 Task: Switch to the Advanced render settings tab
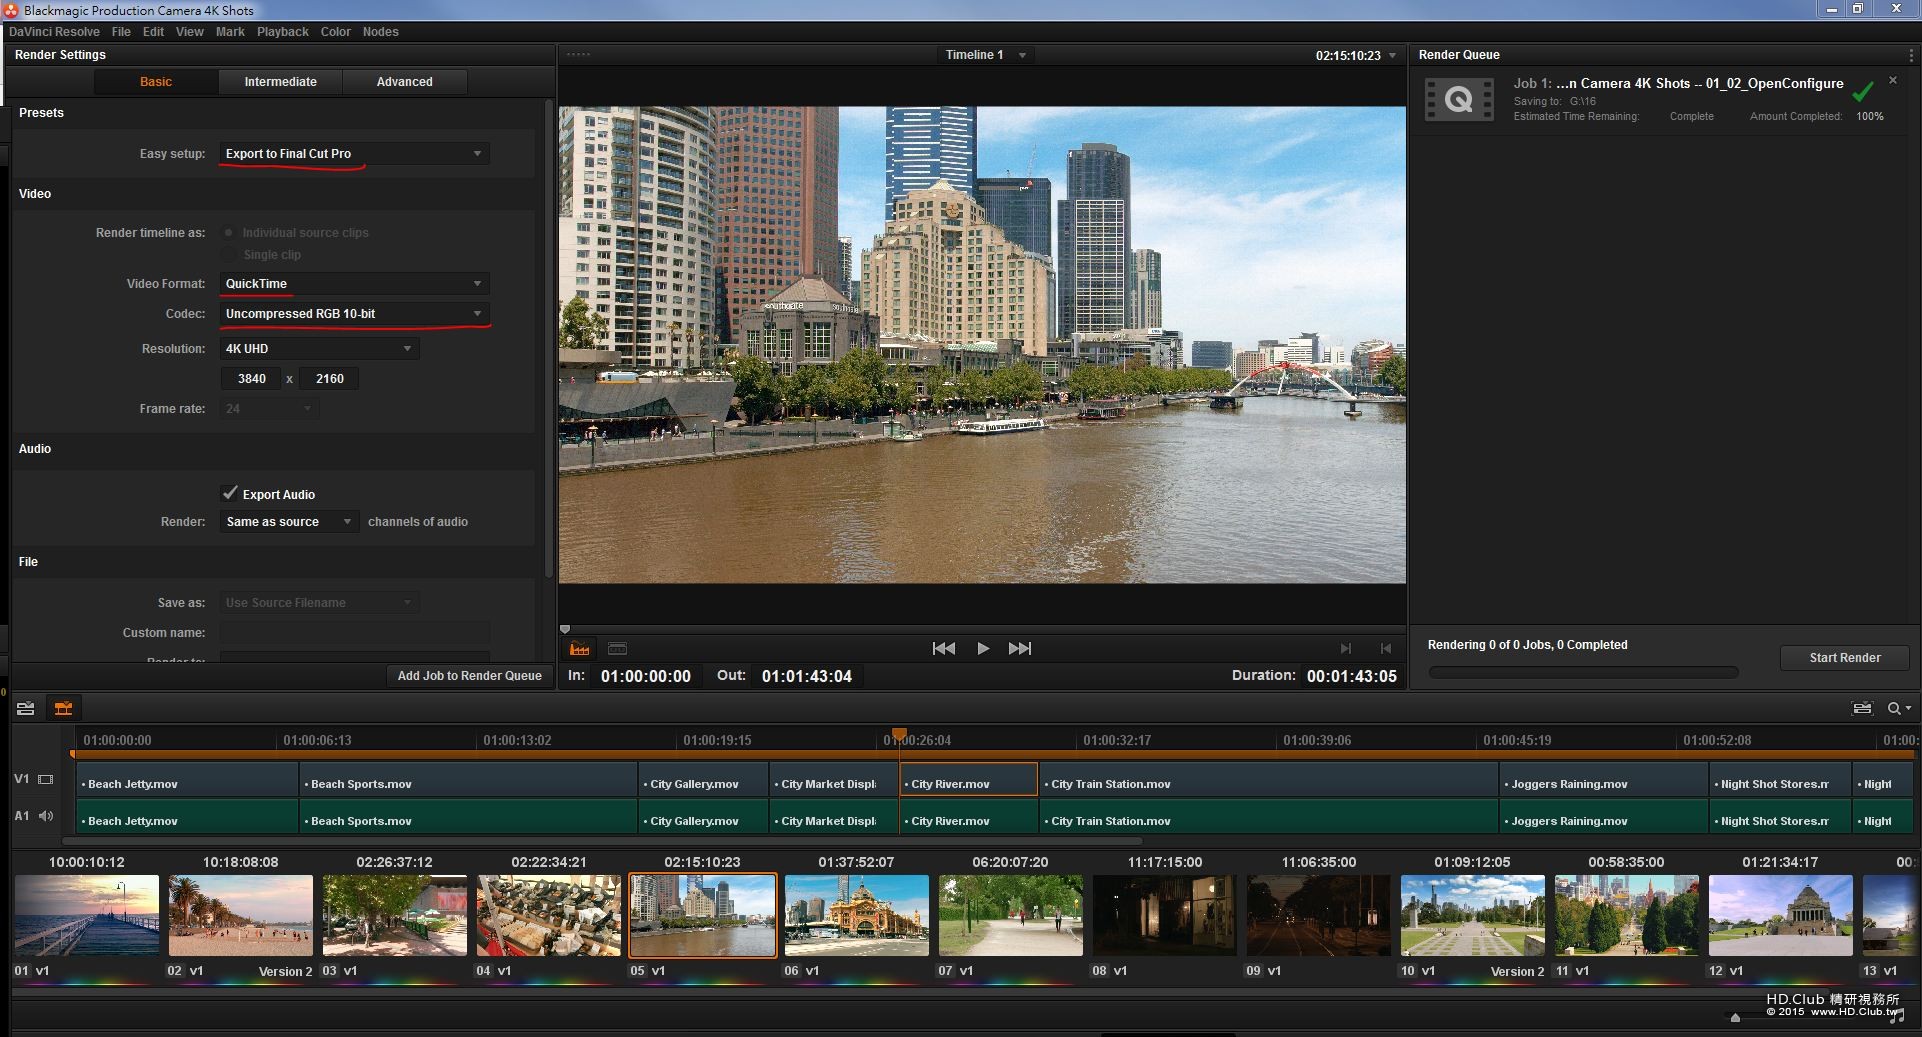click(x=404, y=82)
